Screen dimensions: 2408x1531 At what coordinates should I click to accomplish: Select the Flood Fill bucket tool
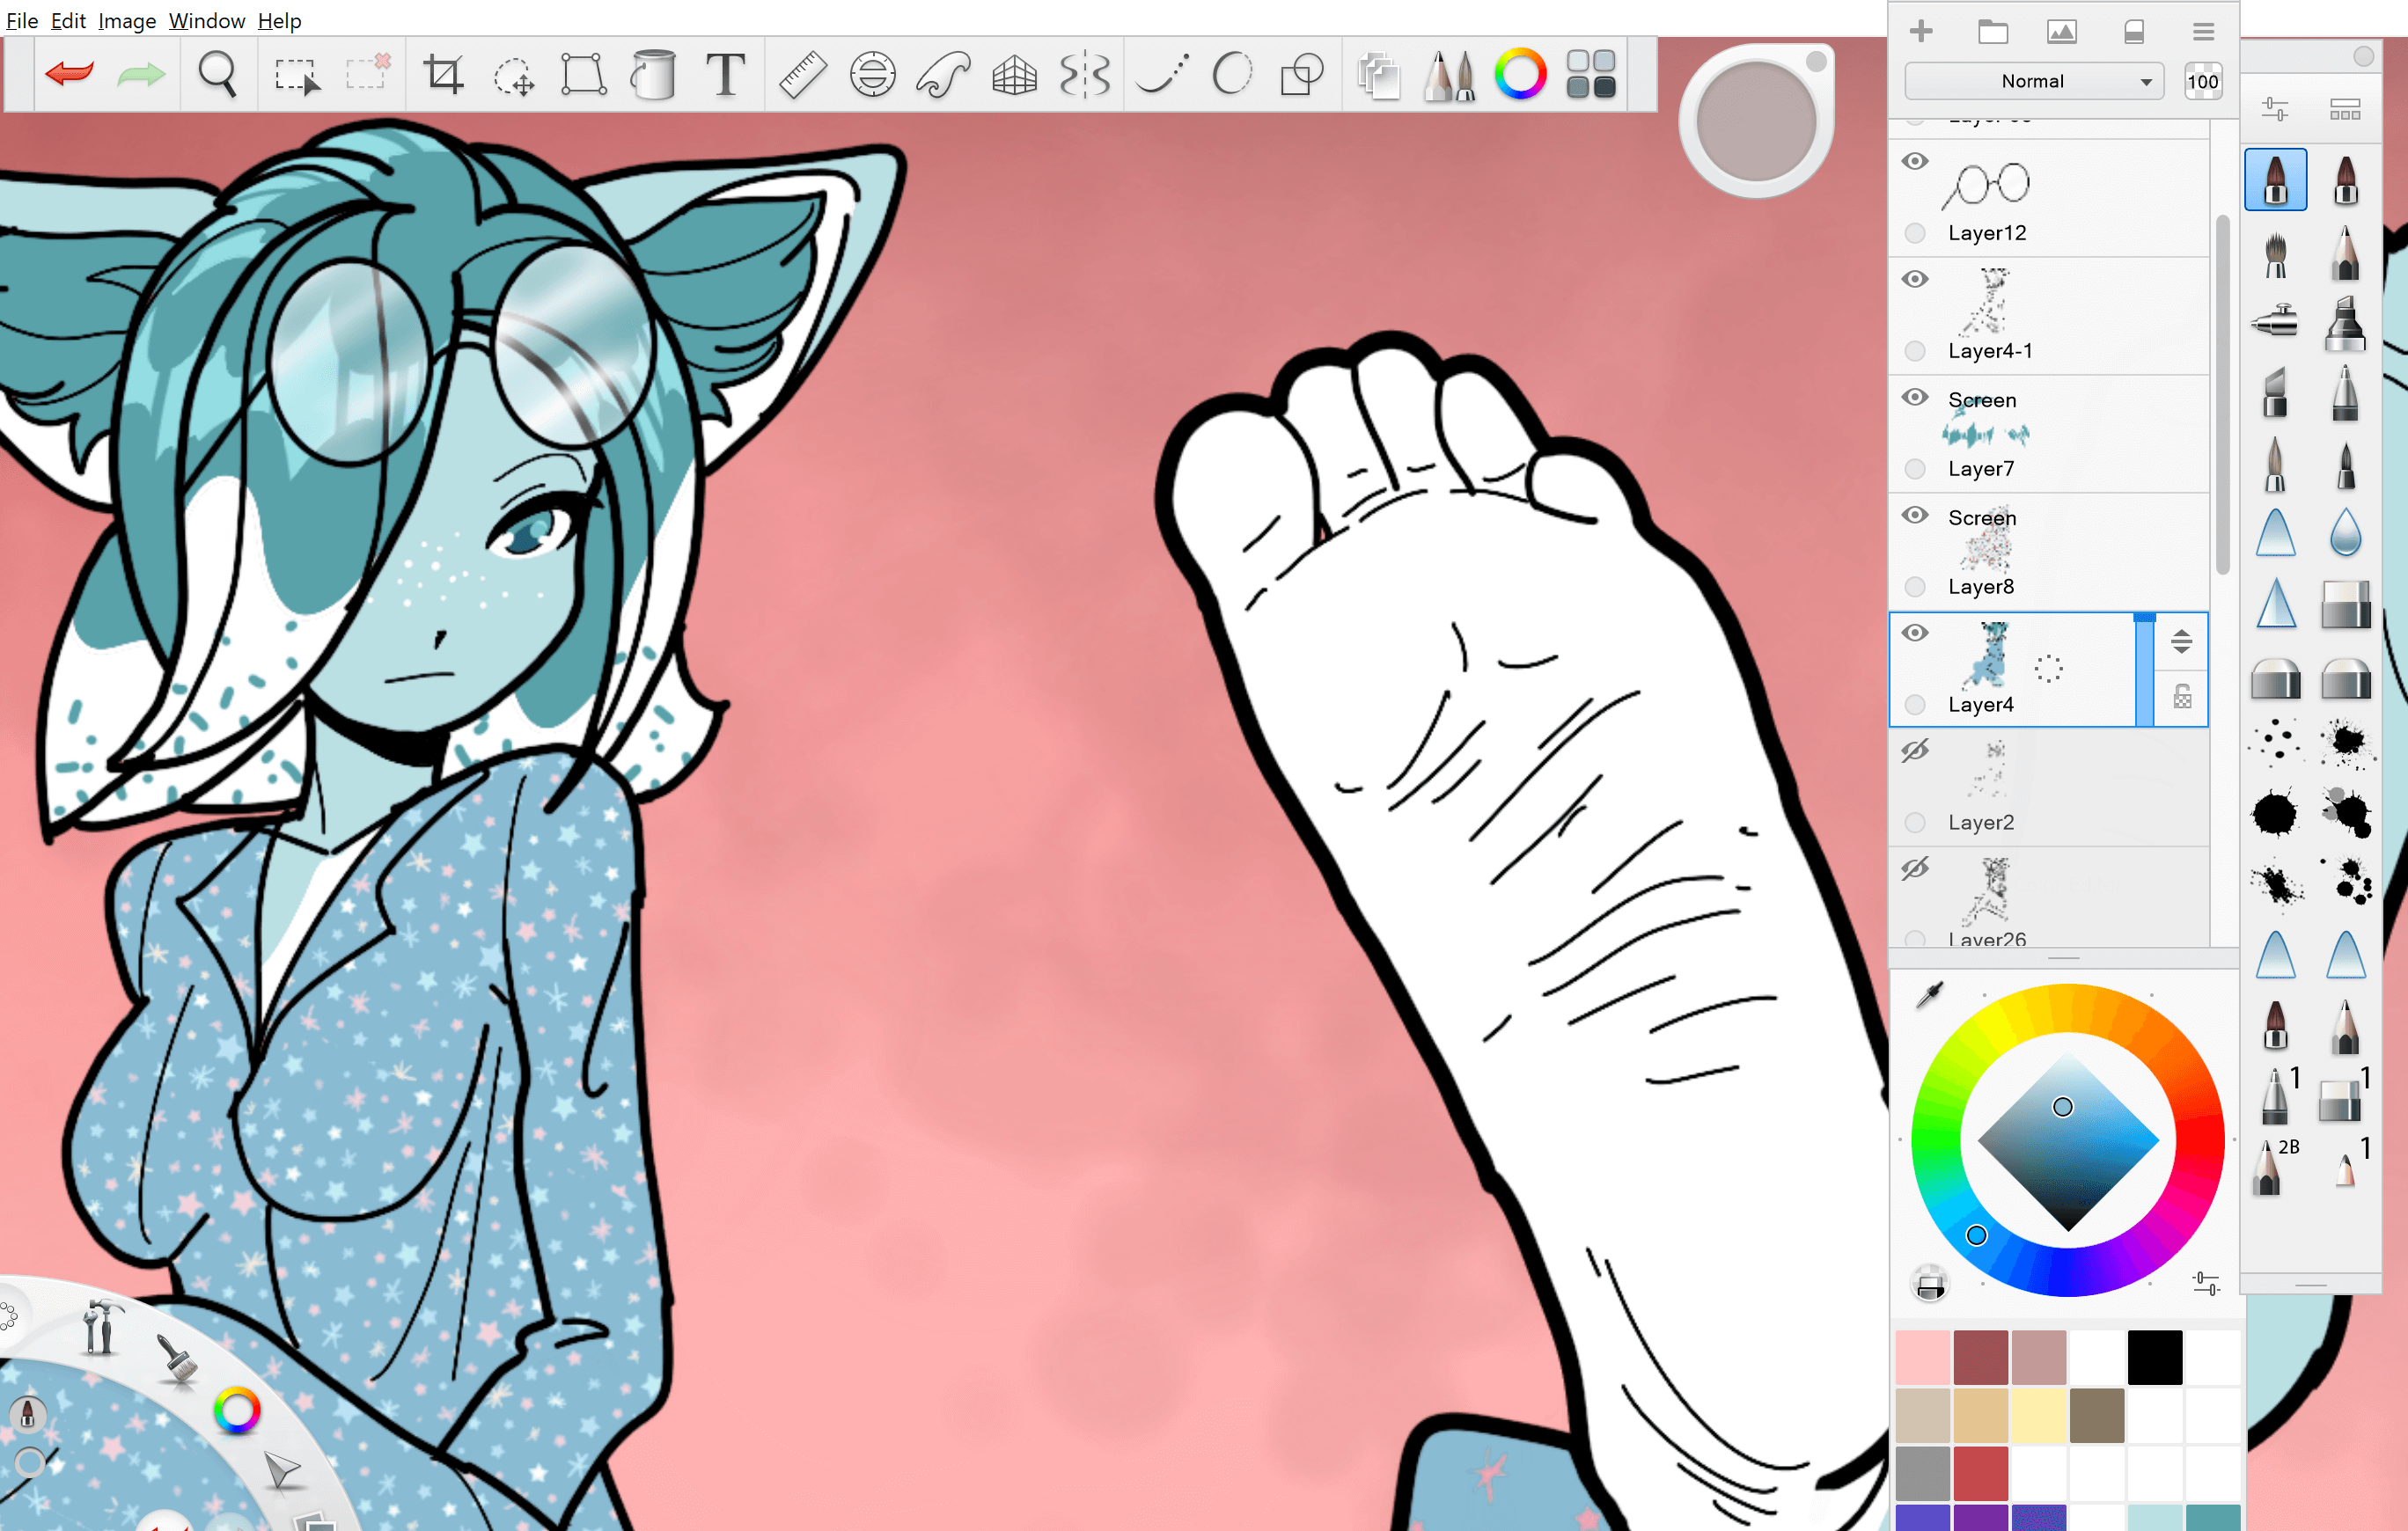click(654, 75)
